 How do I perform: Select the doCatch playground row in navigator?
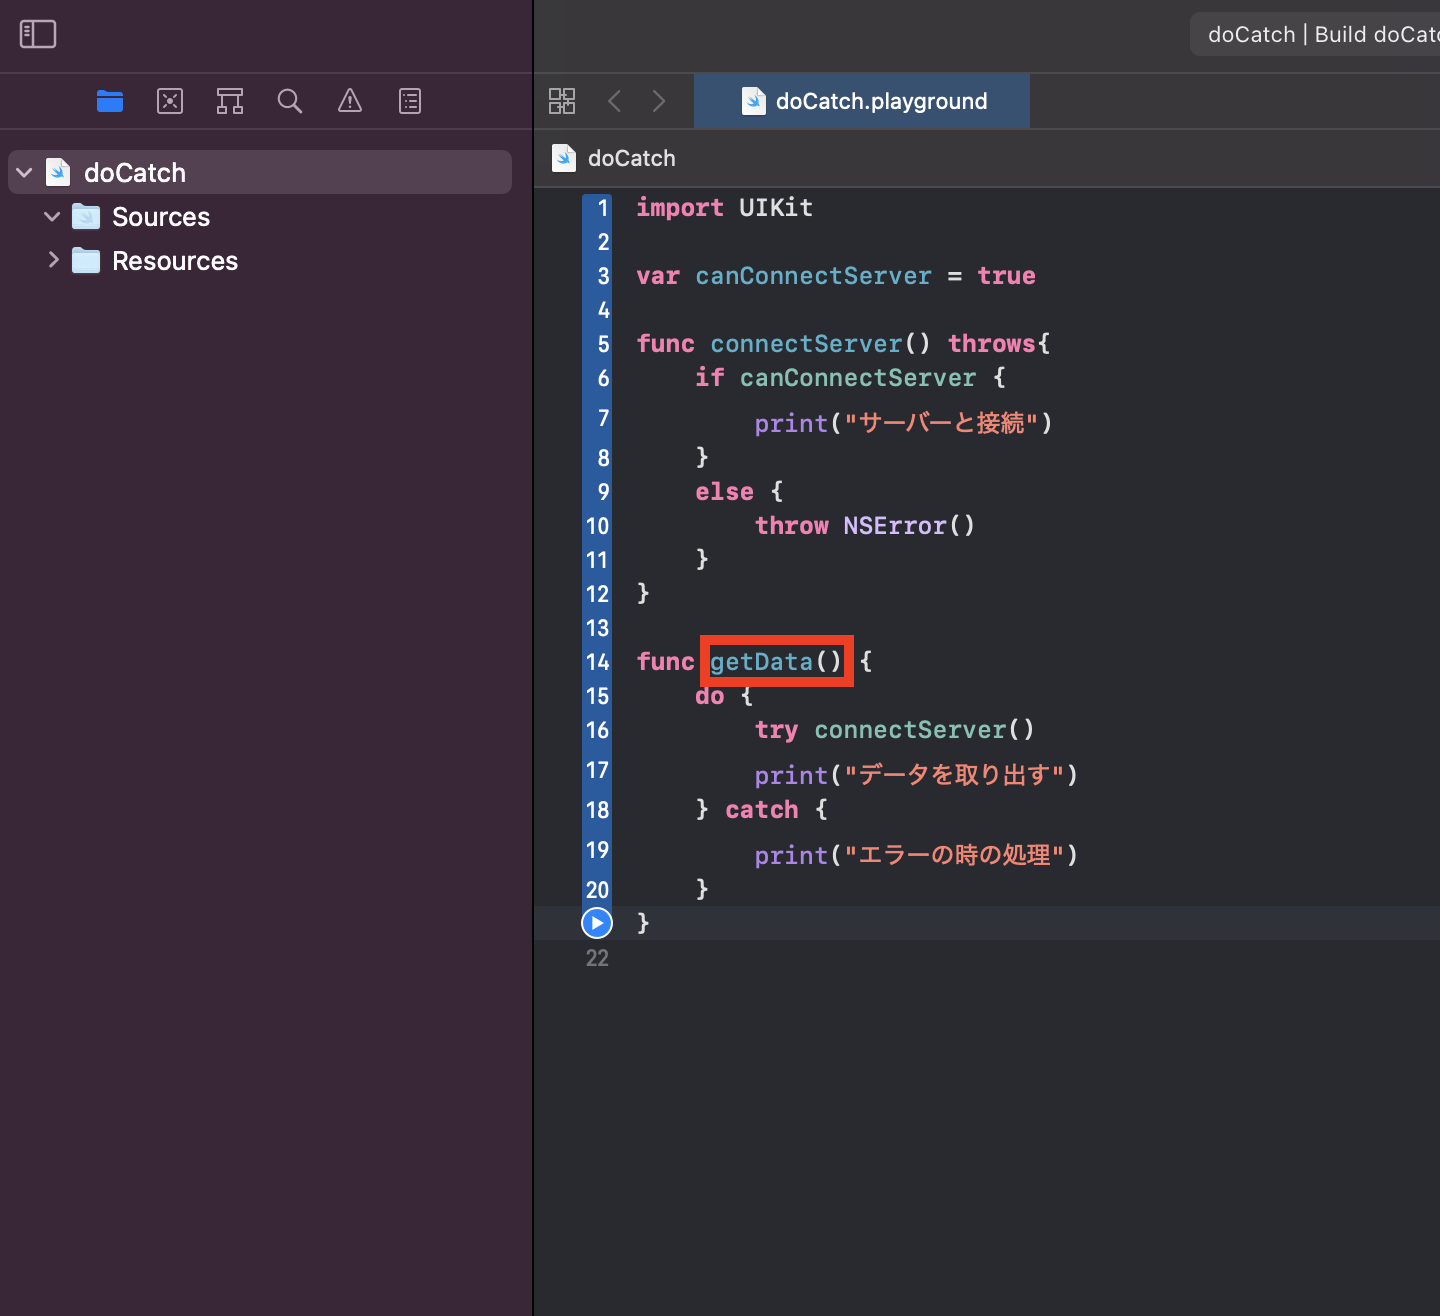pyautogui.click(x=260, y=172)
